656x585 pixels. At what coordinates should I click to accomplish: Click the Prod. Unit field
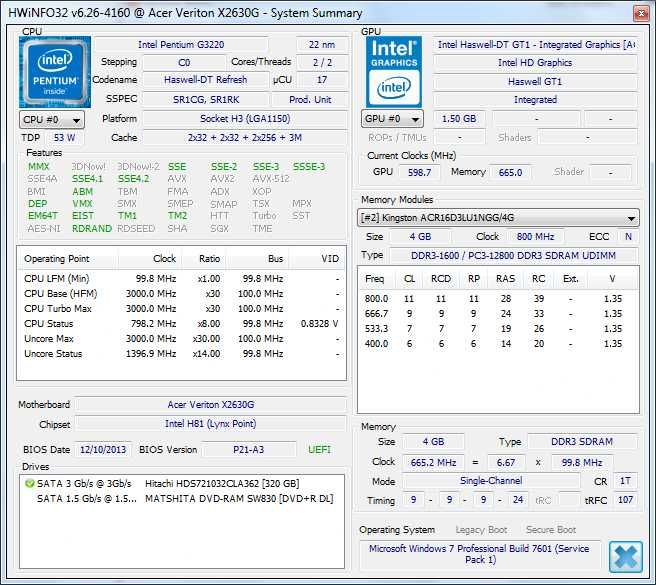pyautogui.click(x=310, y=100)
